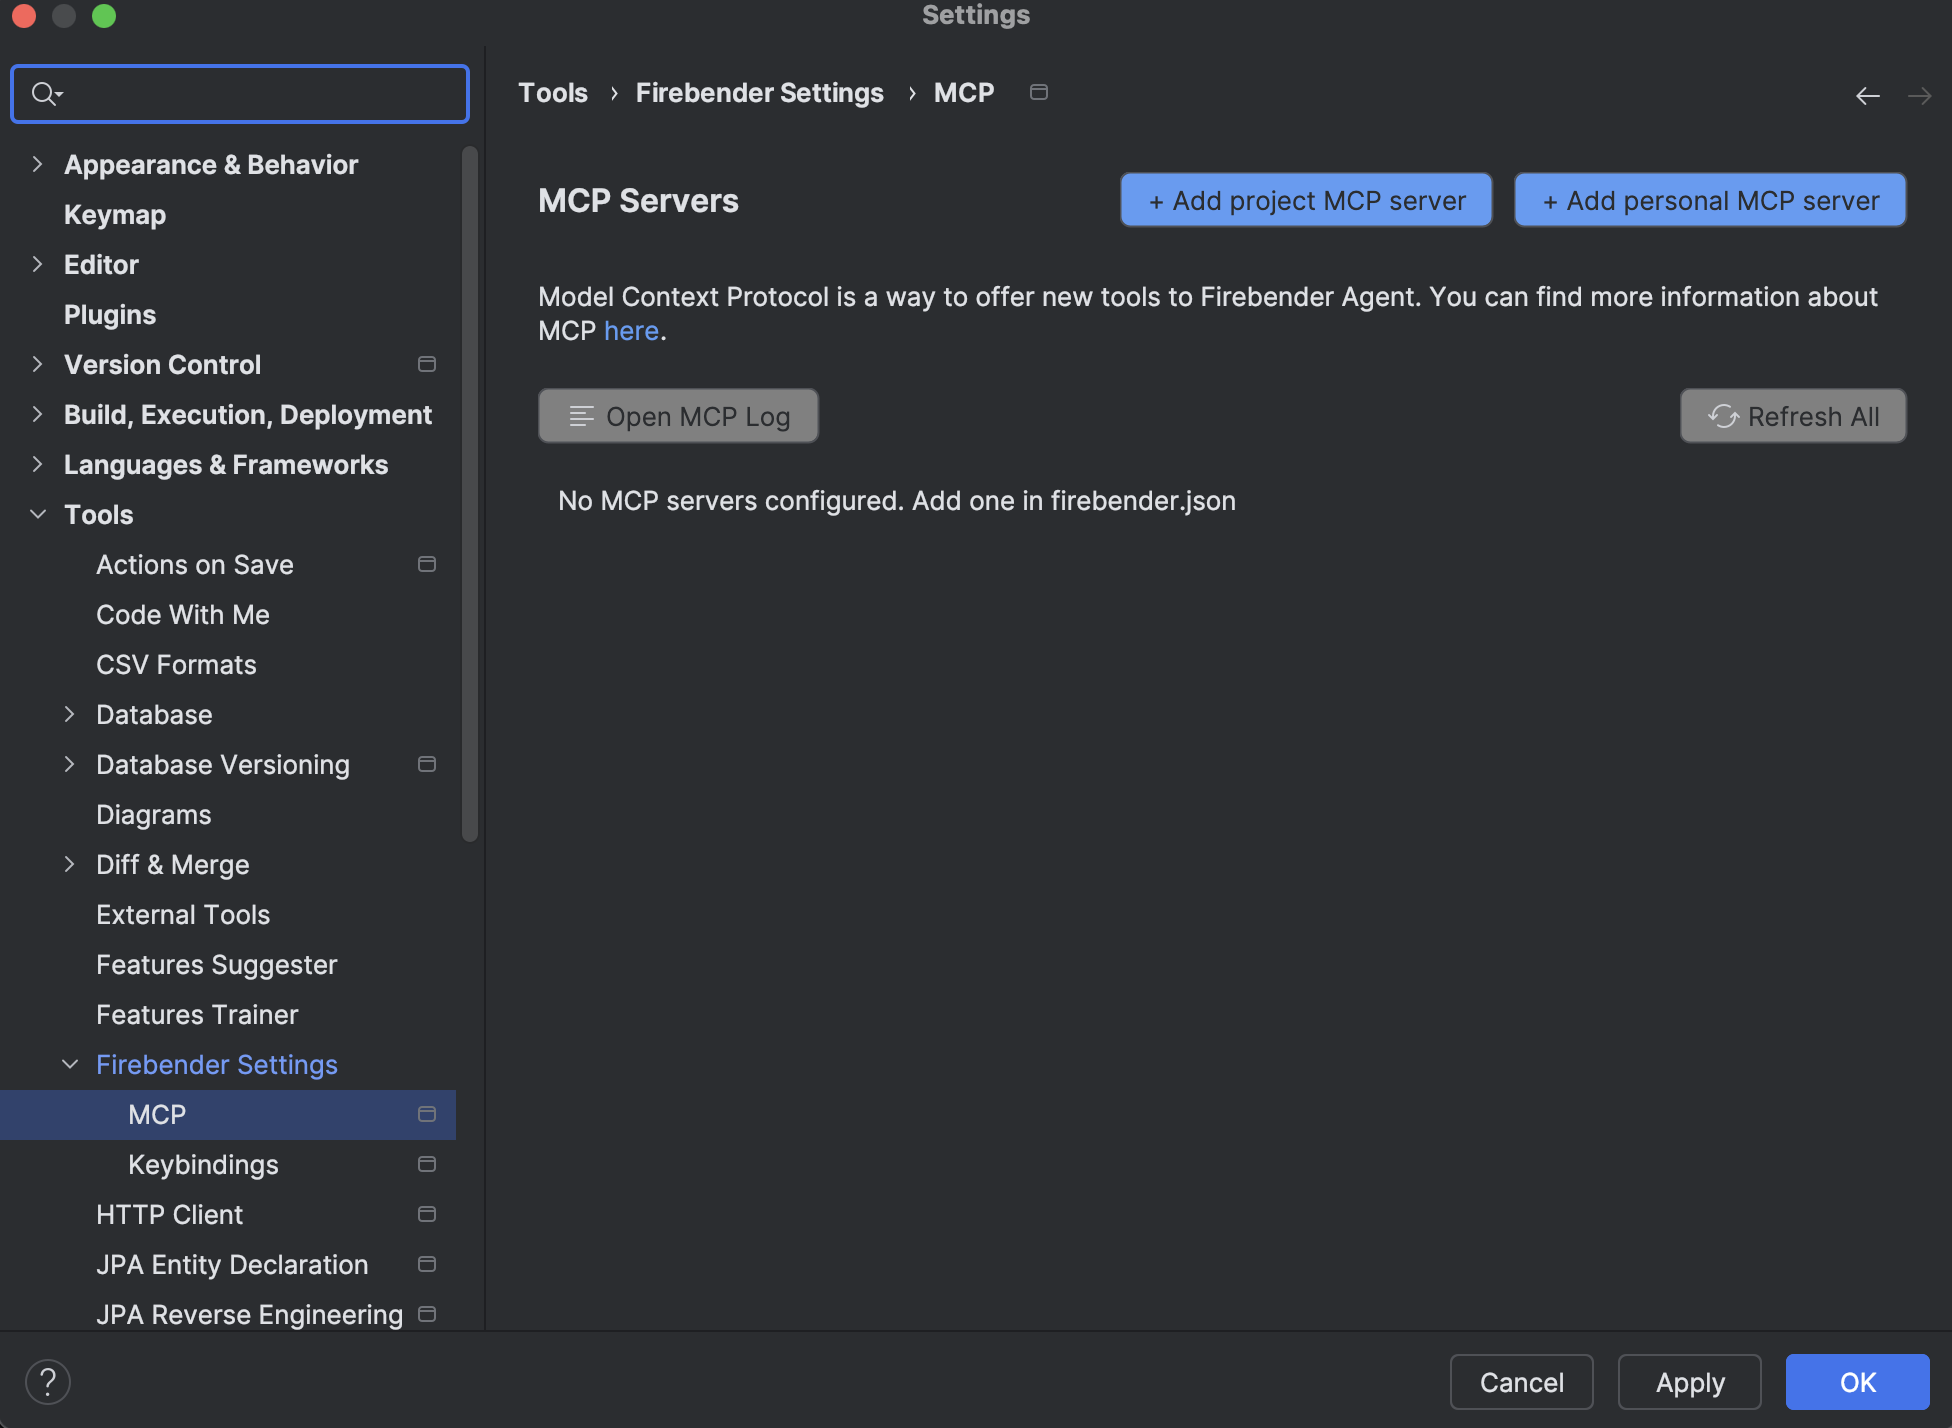1952x1428 pixels.
Task: Expand Build, Execution, Deployment chevron
Action: [37, 414]
